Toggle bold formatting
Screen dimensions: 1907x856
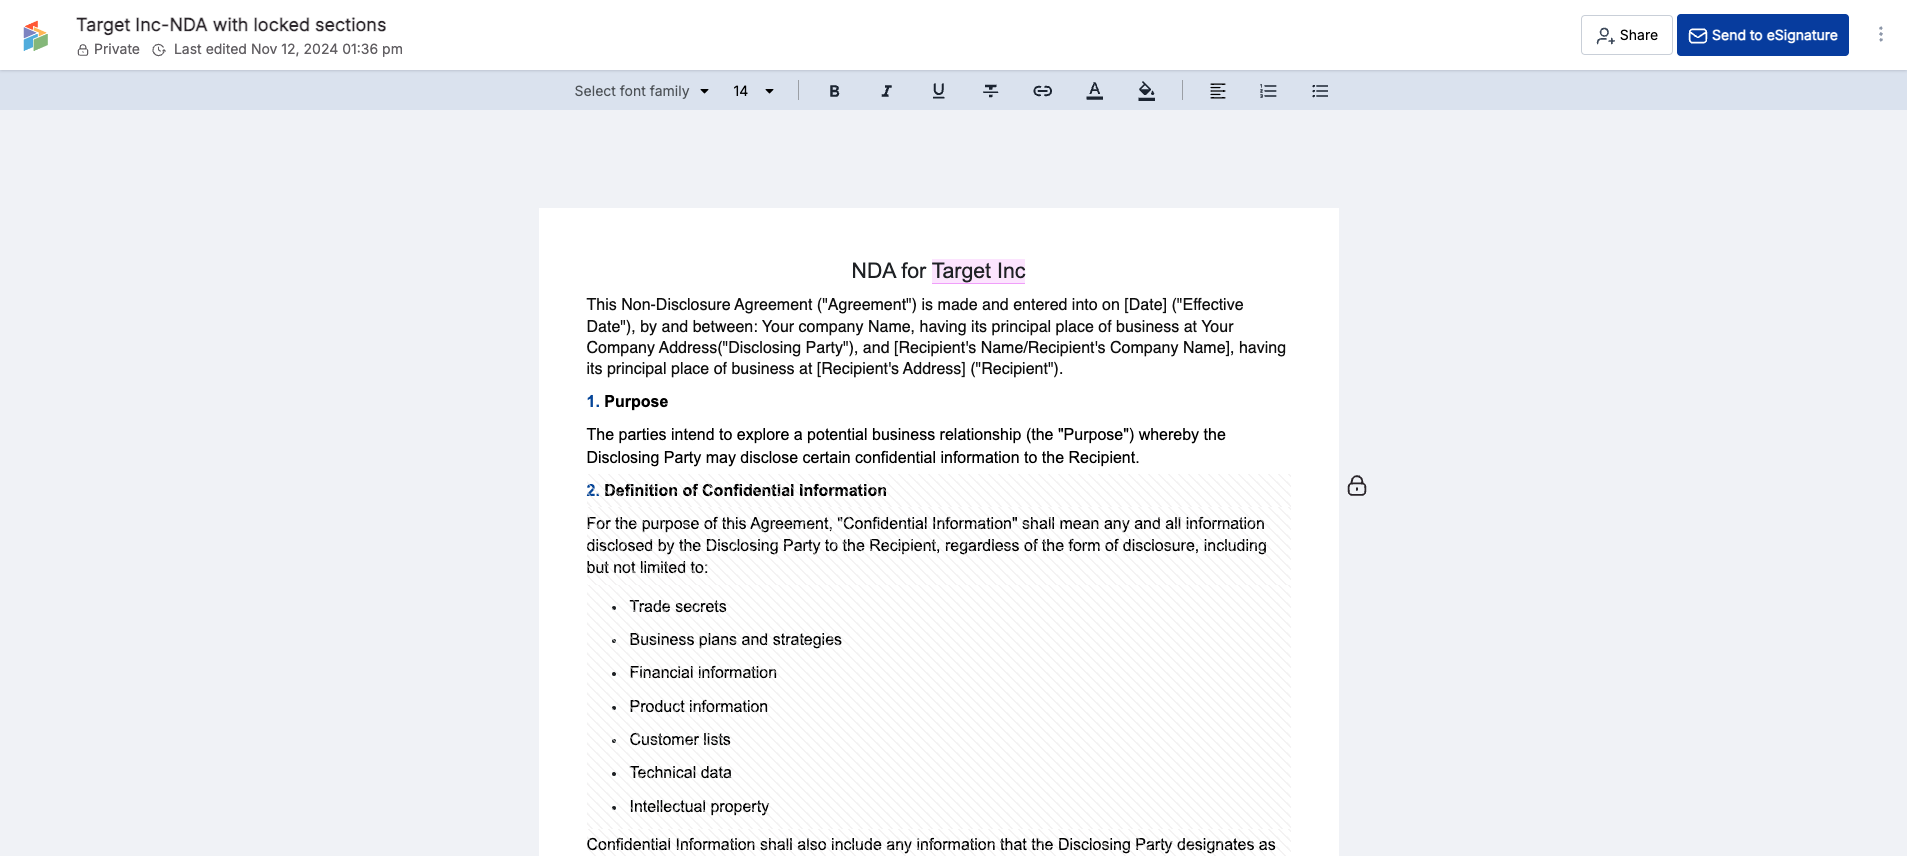click(x=834, y=91)
